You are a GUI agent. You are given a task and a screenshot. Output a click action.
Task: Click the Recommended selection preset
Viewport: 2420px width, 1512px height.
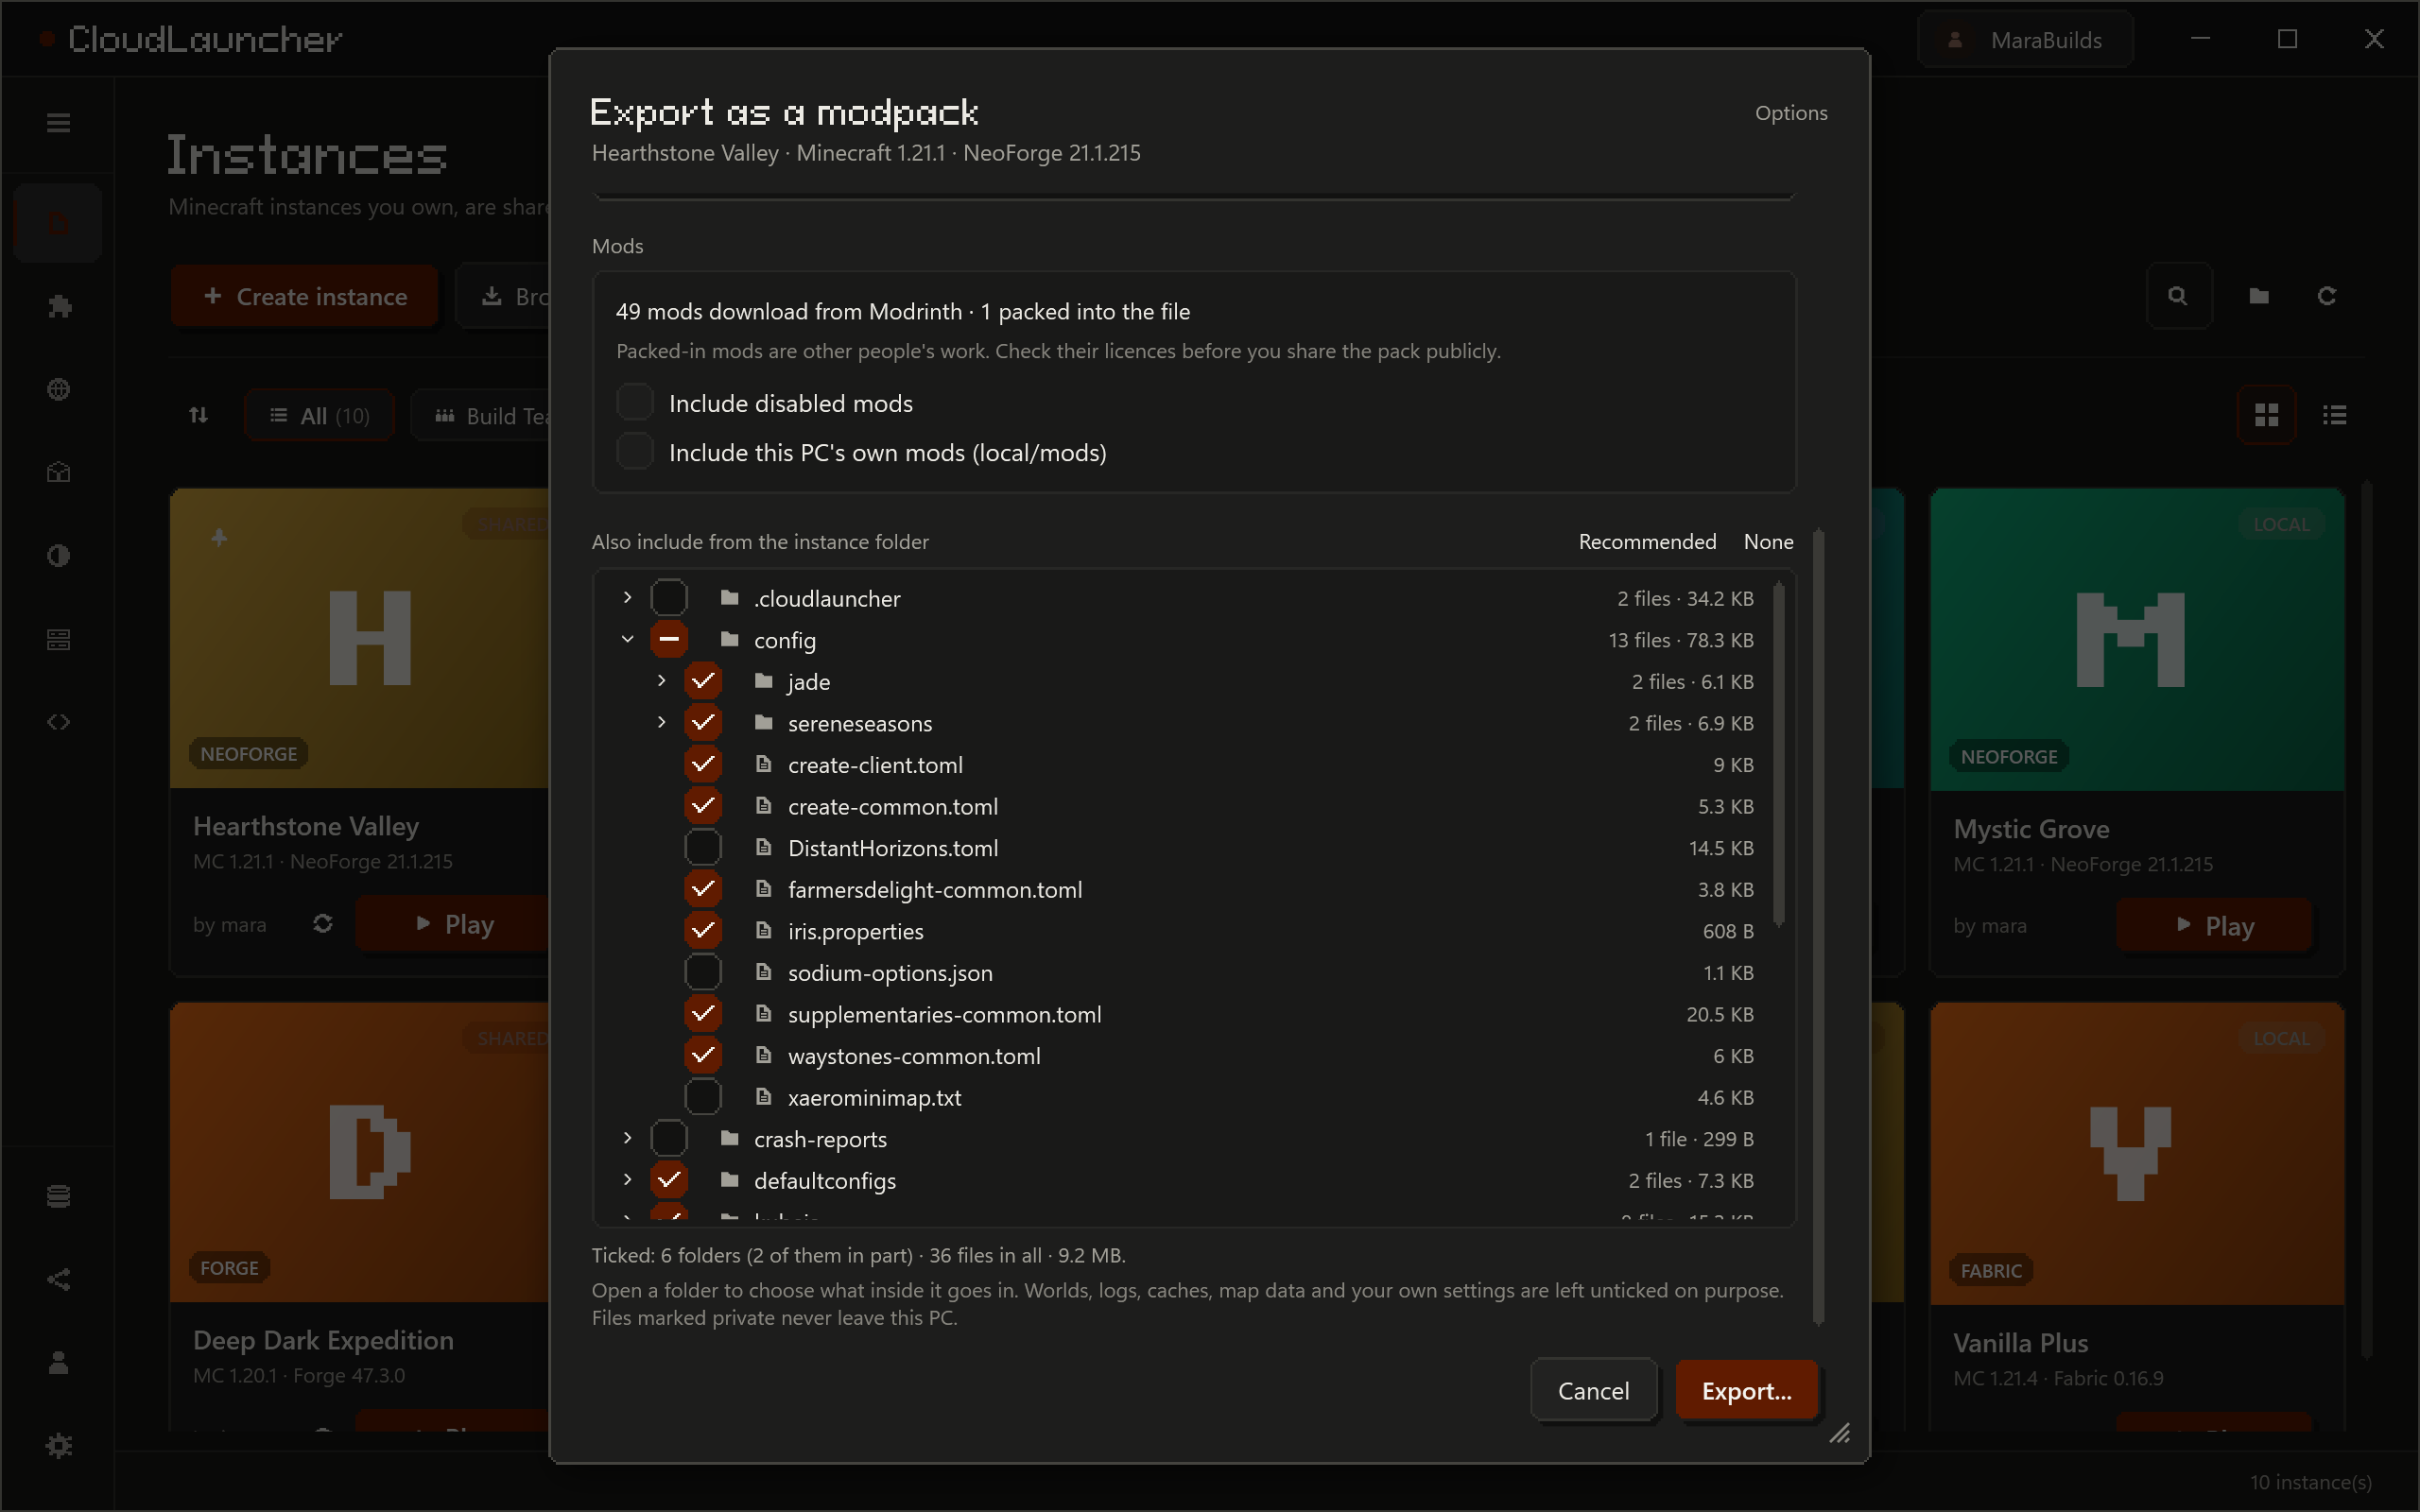click(1647, 541)
